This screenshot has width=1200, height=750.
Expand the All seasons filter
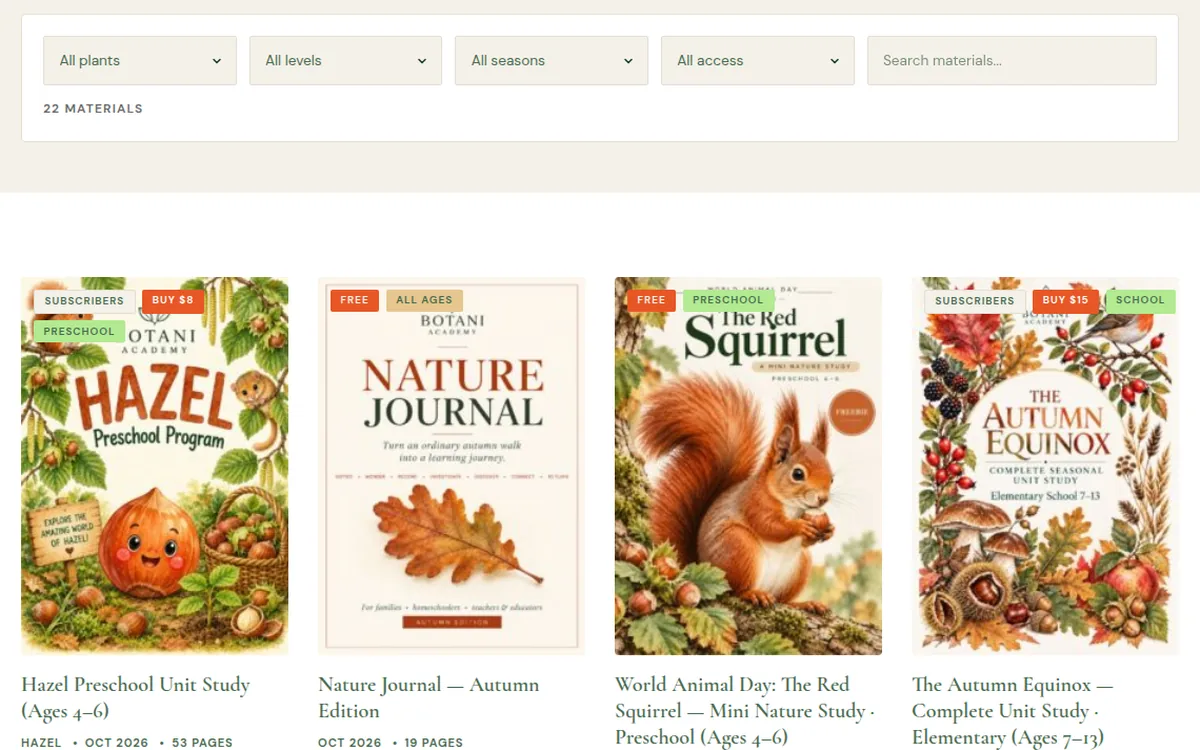coord(551,60)
